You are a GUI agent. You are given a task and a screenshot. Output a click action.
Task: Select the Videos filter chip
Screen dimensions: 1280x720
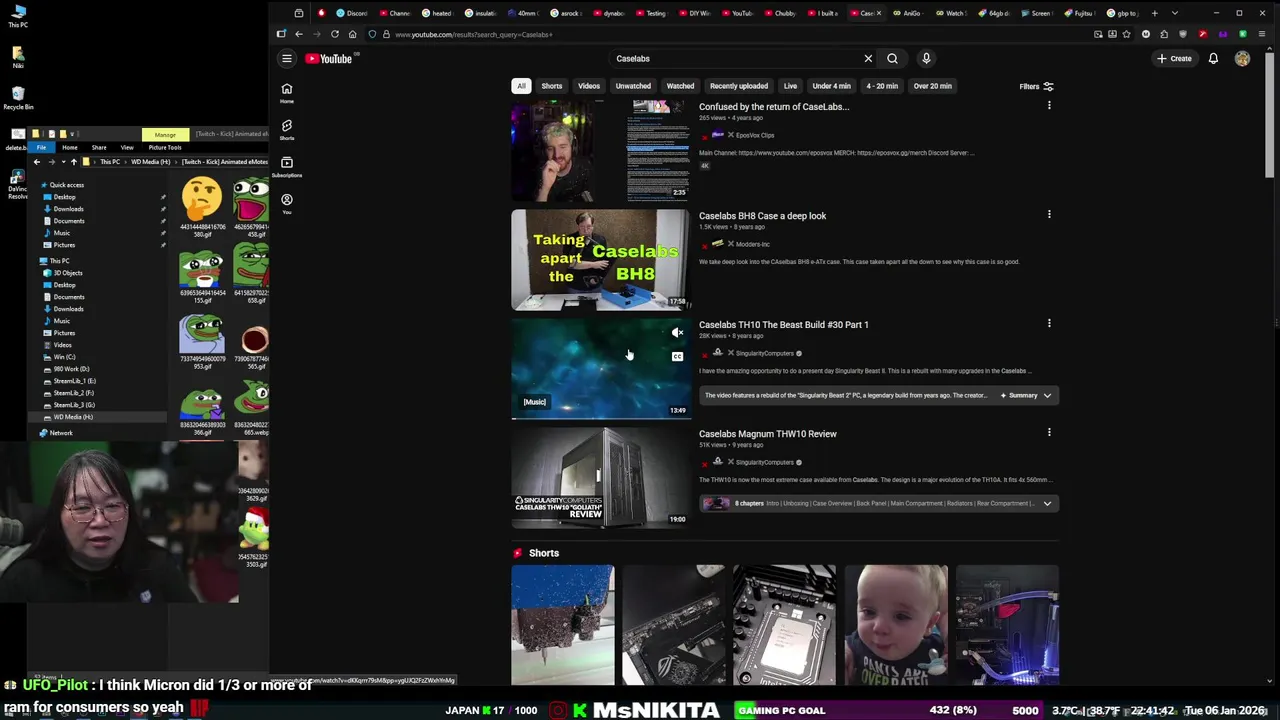tap(589, 86)
